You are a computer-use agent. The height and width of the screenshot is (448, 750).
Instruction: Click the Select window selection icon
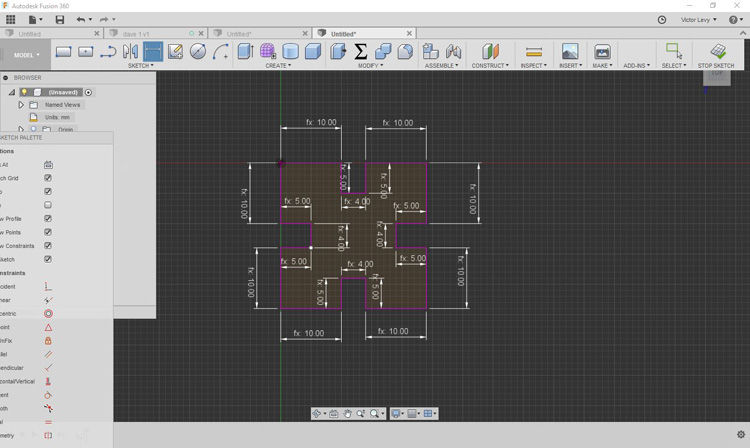pos(674,51)
